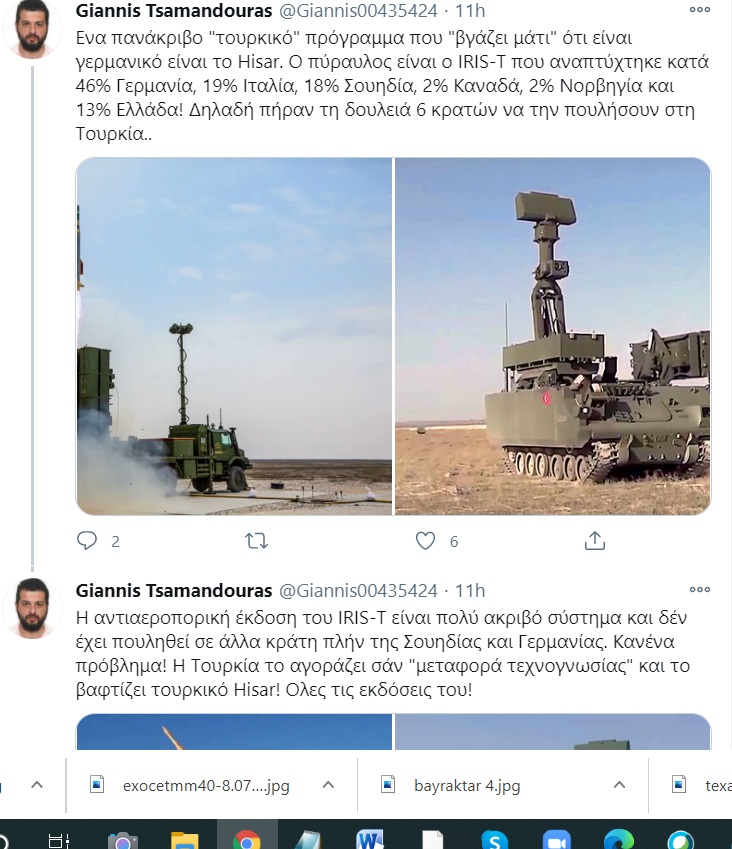This screenshot has width=732, height=849.
Task: Click the reply icon on the first tweet
Action: click(x=88, y=541)
